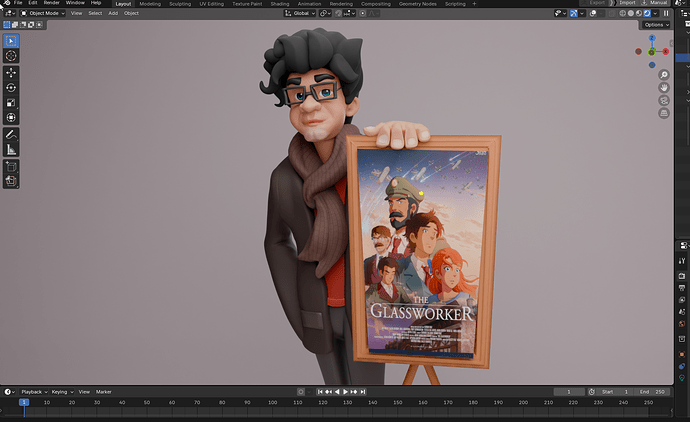This screenshot has height=422, width=690.
Task: Switch to the UV Editing workspace tab
Action: click(x=212, y=4)
